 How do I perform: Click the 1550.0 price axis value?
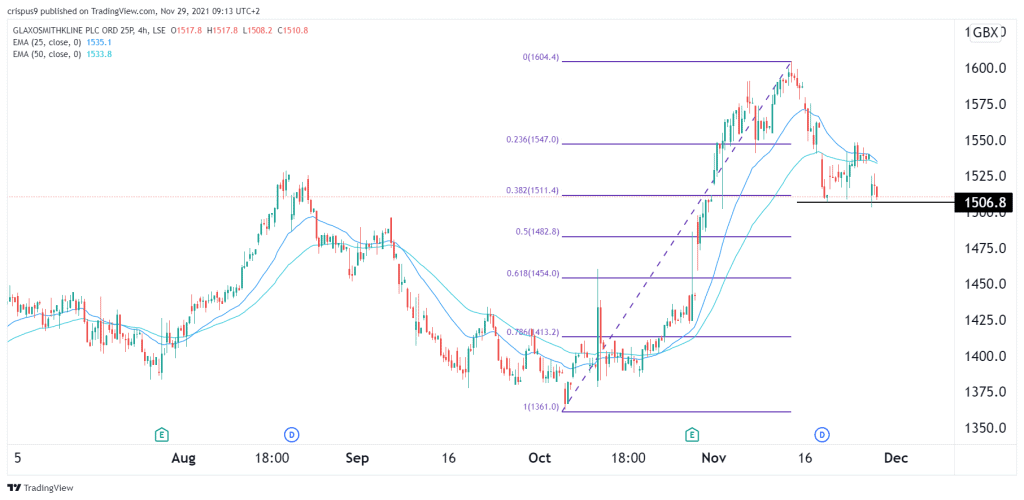click(x=983, y=140)
